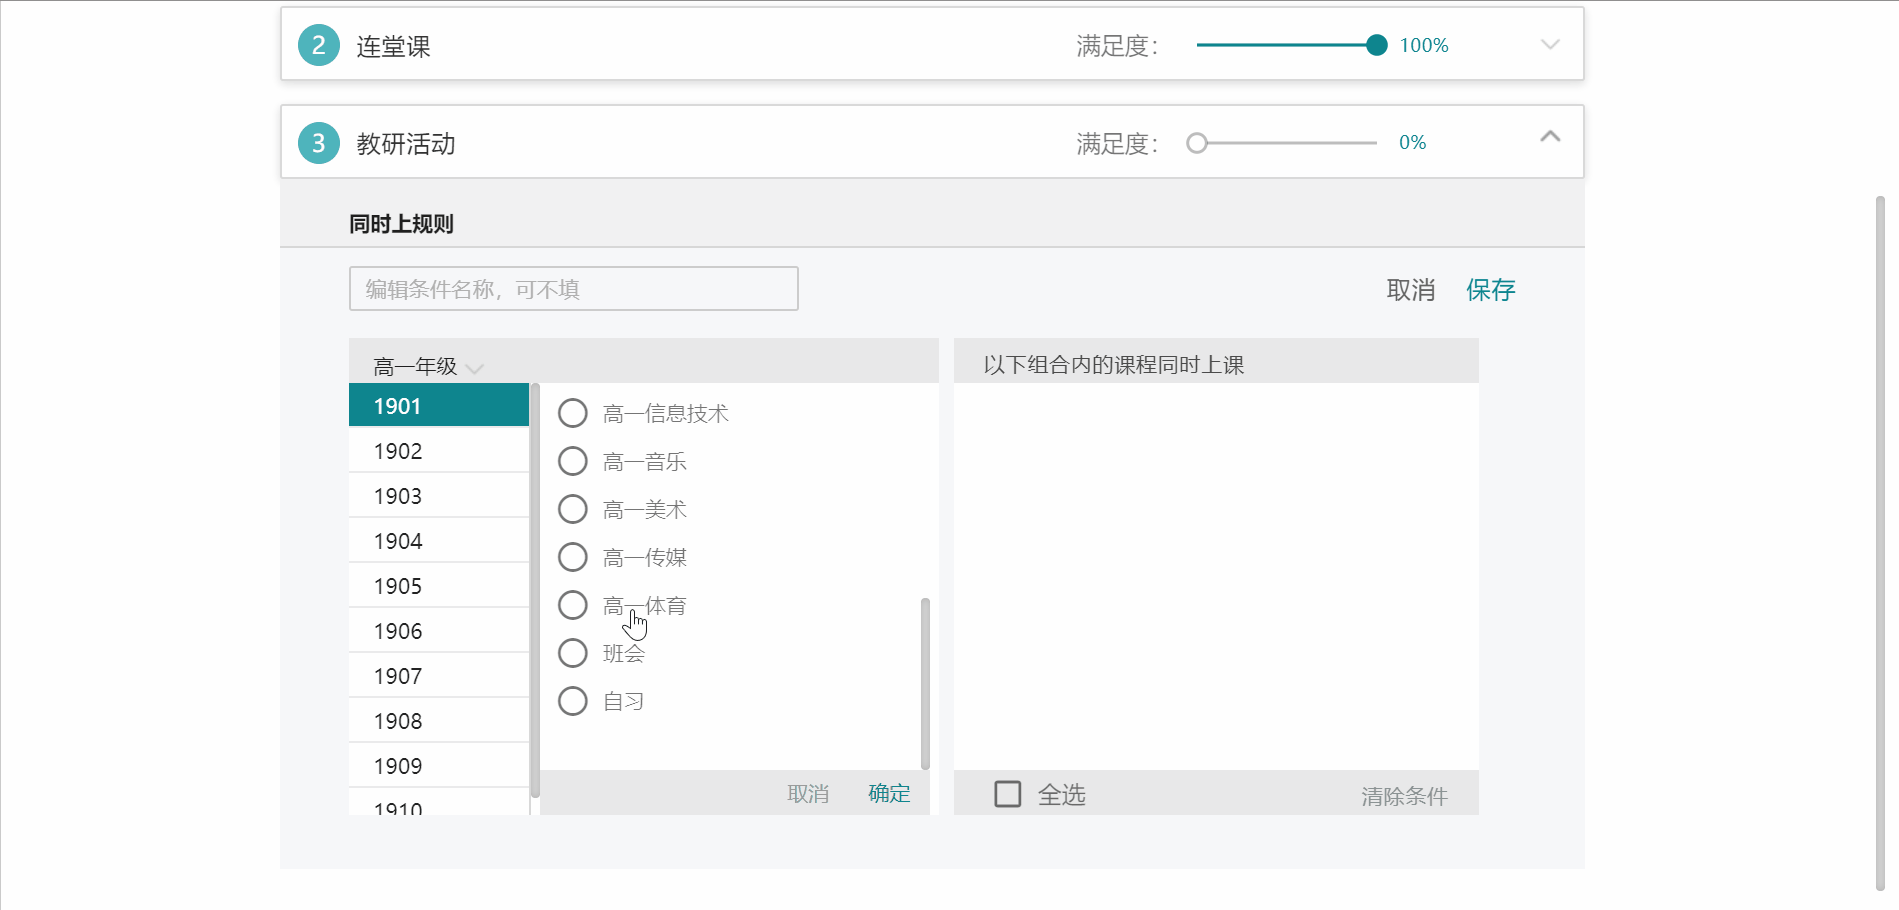Click the 同时上规则 heading
1899x910 pixels.
coord(401,224)
